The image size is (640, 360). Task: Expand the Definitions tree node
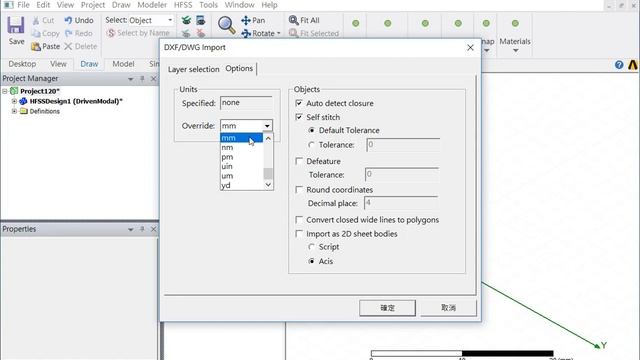coord(14,111)
